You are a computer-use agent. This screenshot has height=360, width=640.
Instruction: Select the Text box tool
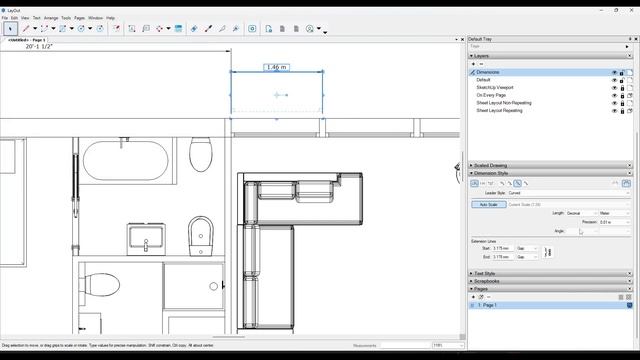[132, 29]
